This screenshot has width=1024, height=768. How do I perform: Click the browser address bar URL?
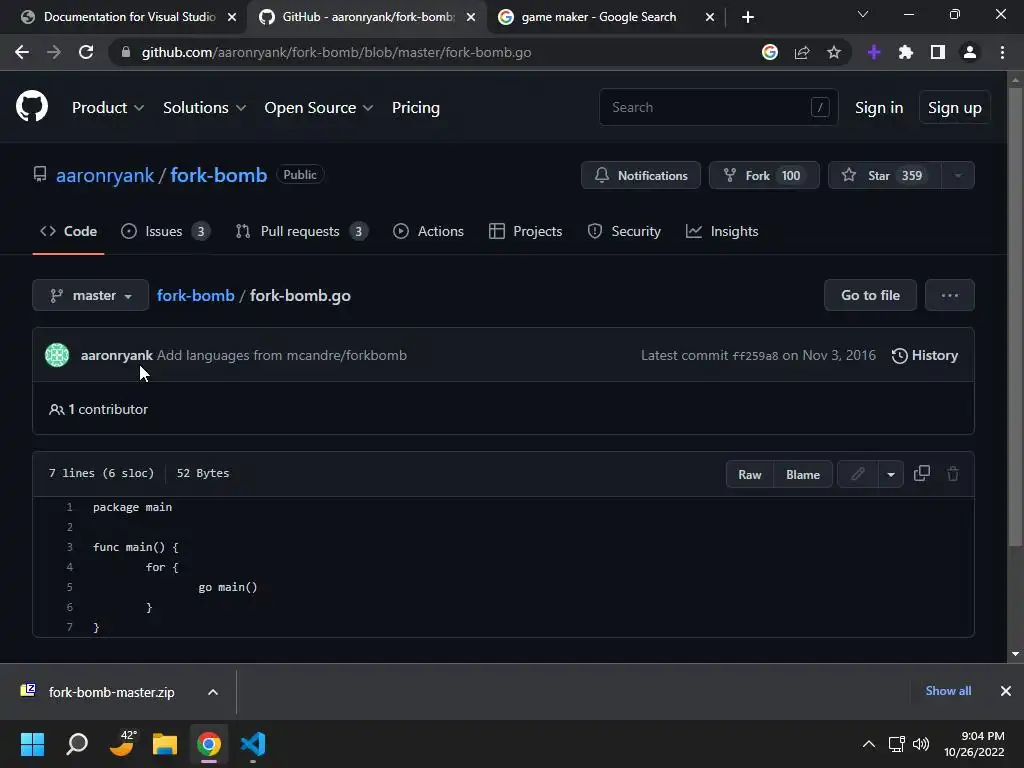[336, 52]
